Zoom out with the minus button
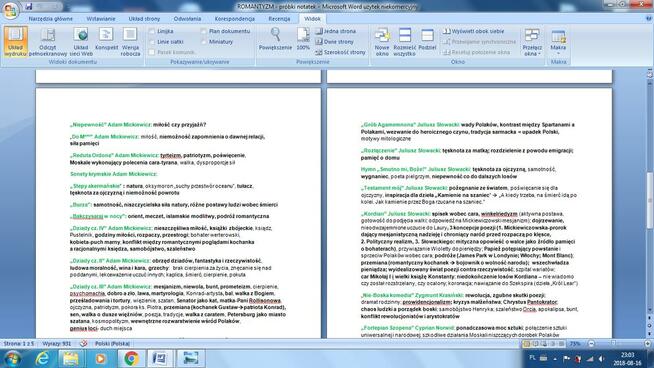The image size is (654, 368). (591, 343)
